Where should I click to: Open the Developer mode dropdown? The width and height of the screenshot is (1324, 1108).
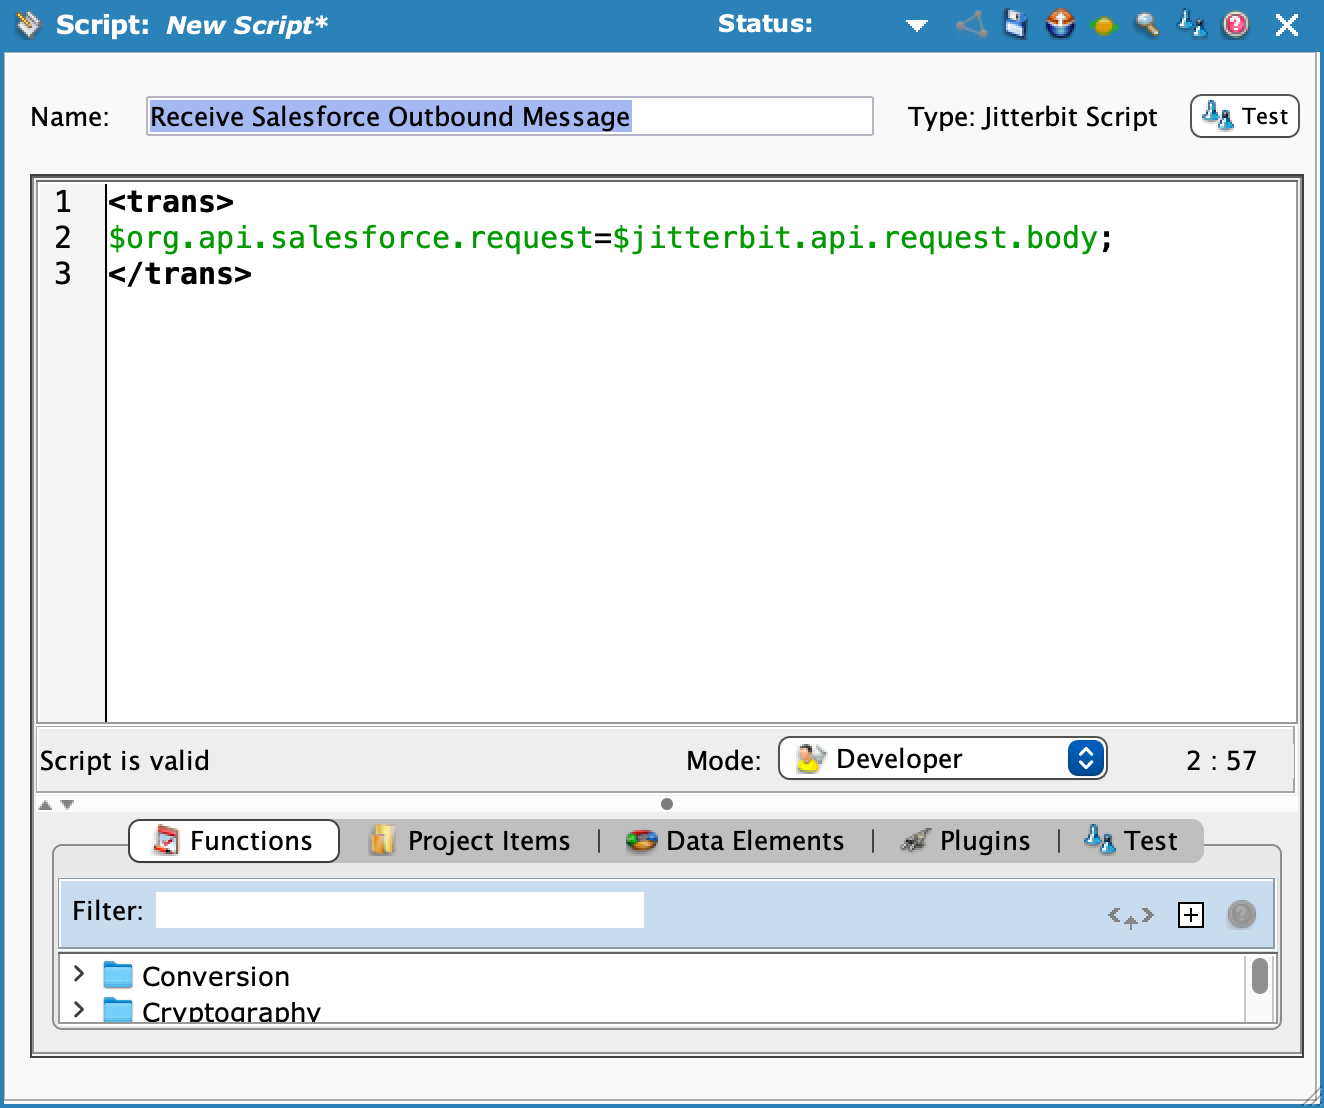point(942,759)
